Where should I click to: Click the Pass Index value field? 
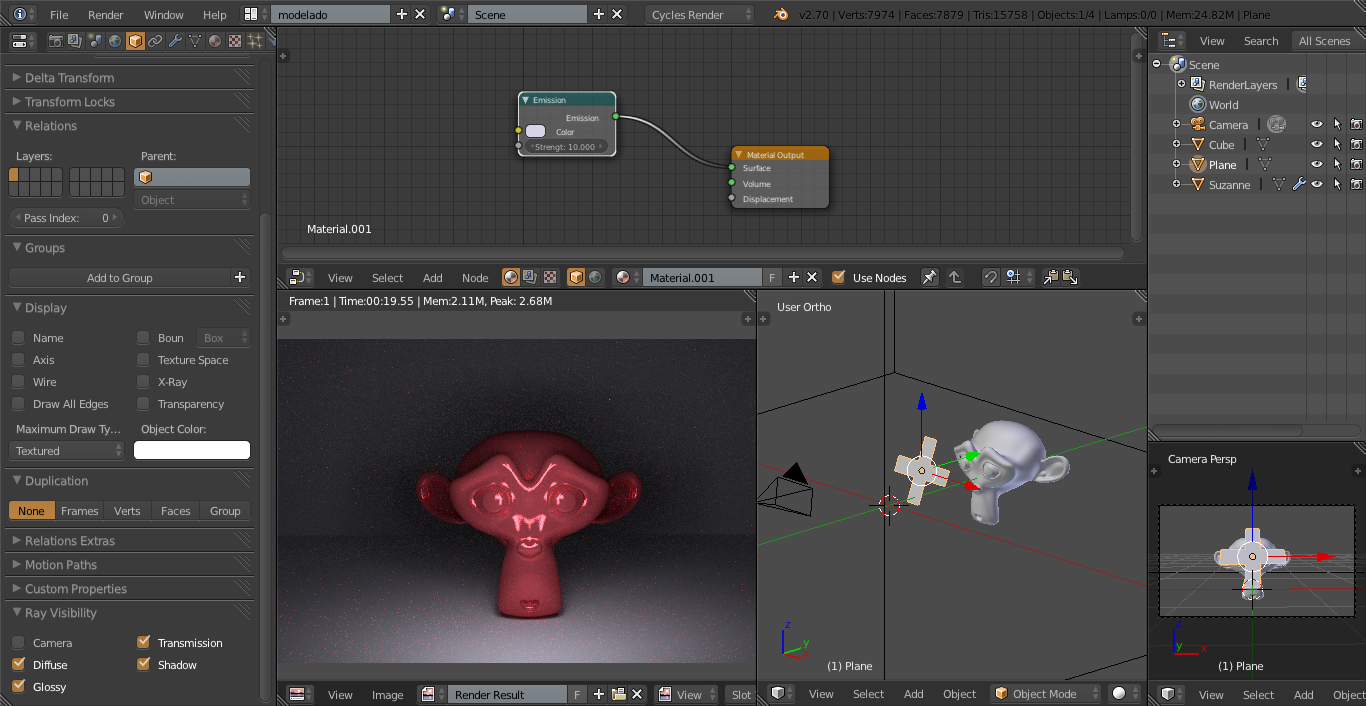coord(66,217)
